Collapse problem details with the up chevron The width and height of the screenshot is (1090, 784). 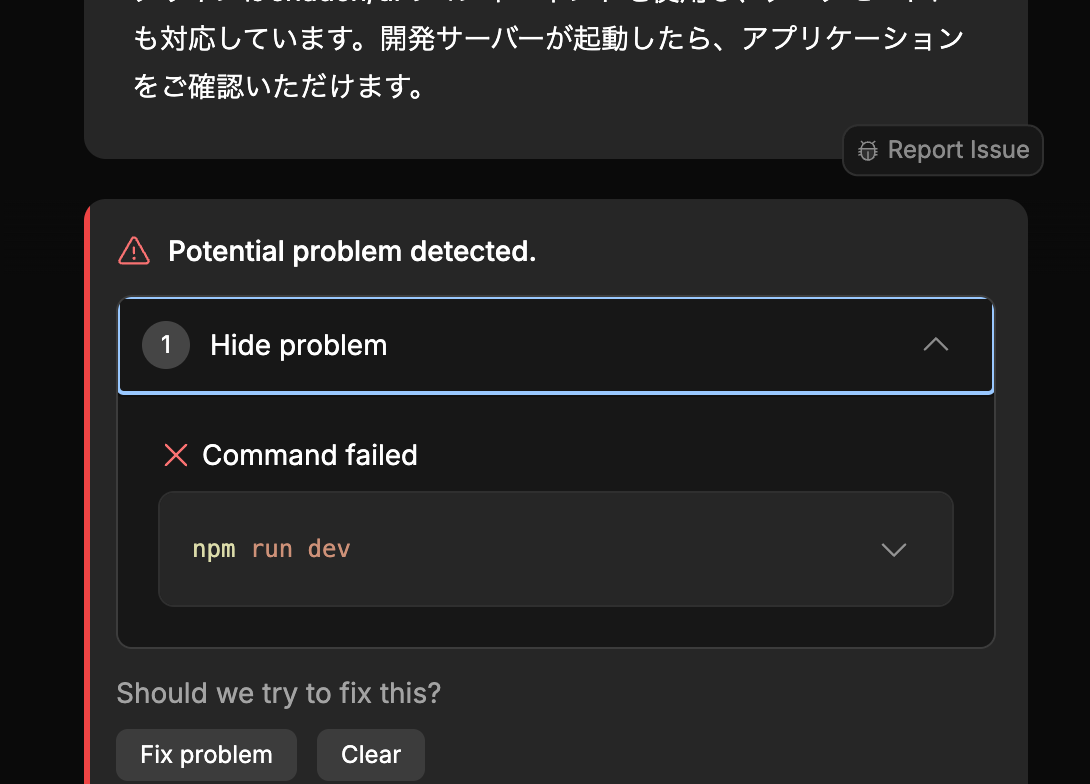[935, 345]
